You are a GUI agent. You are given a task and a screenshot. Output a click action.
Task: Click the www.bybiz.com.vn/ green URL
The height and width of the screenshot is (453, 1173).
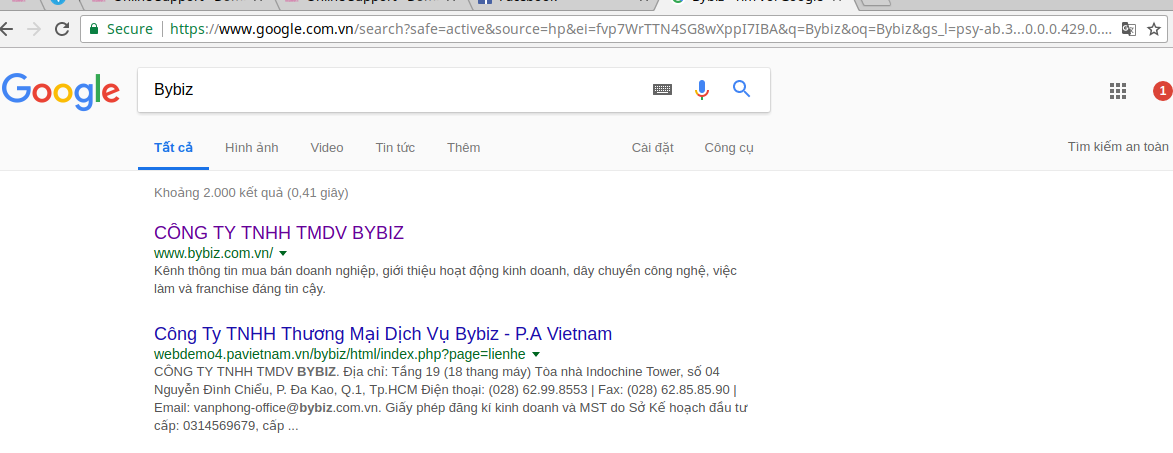pyautogui.click(x=214, y=253)
